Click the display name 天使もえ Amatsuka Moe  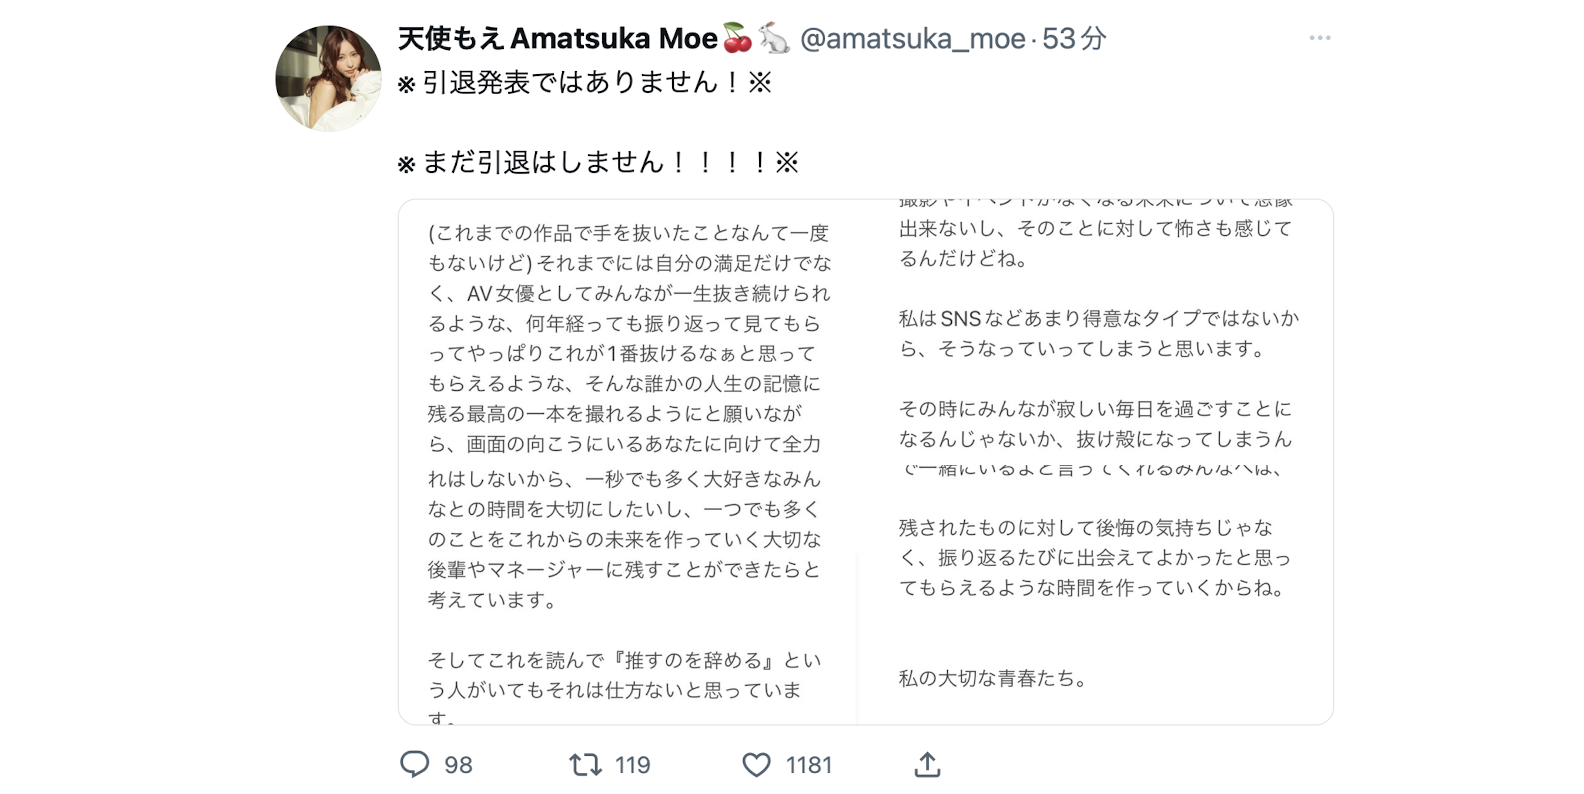click(557, 39)
